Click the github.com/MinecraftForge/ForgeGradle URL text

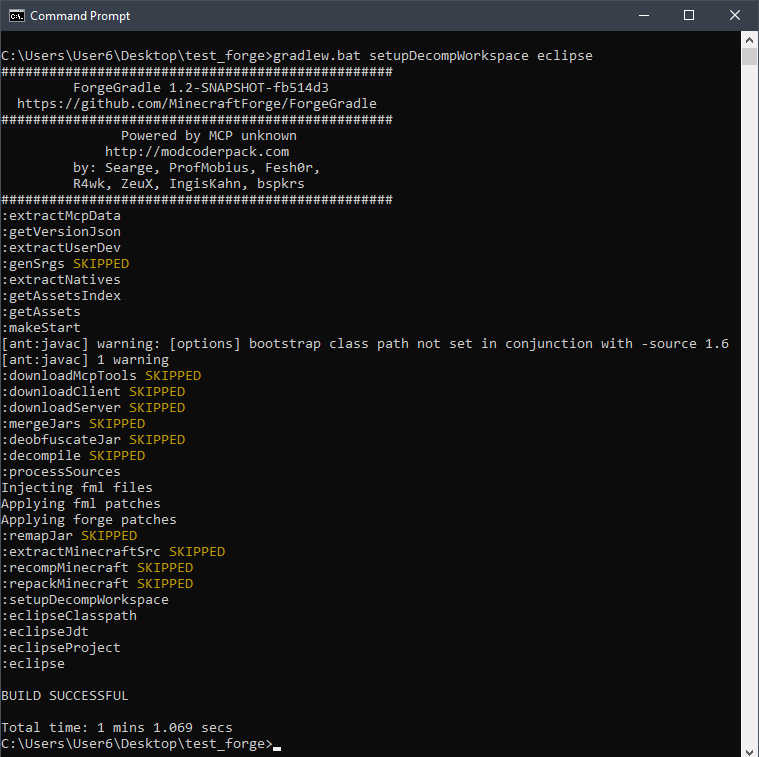(197, 104)
